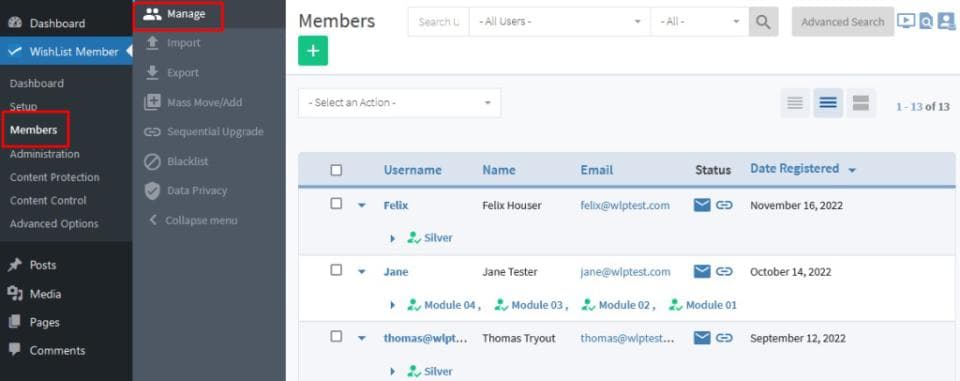Image resolution: width=960 pixels, height=381 pixels.
Task: Sort by Email column header
Action: click(596, 170)
